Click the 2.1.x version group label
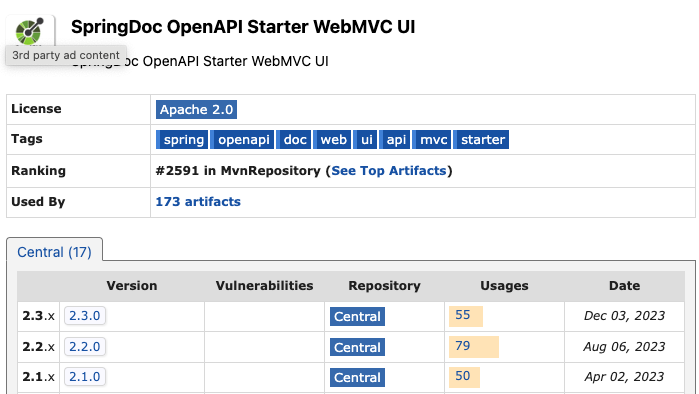 coord(38,377)
